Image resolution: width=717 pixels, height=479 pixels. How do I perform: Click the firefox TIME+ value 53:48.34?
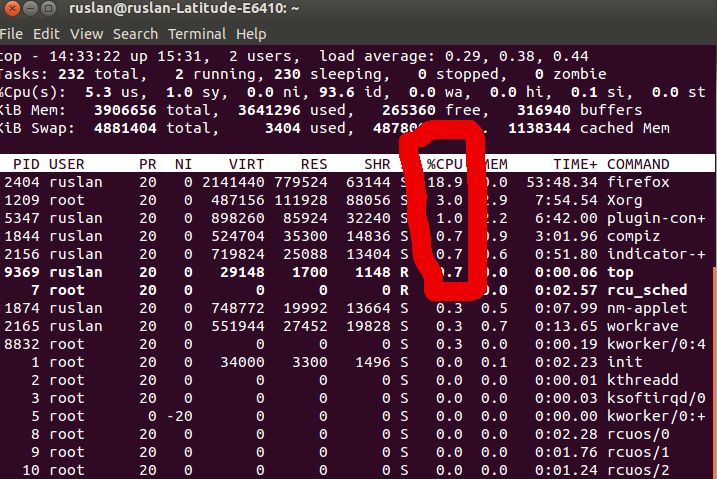pos(562,182)
